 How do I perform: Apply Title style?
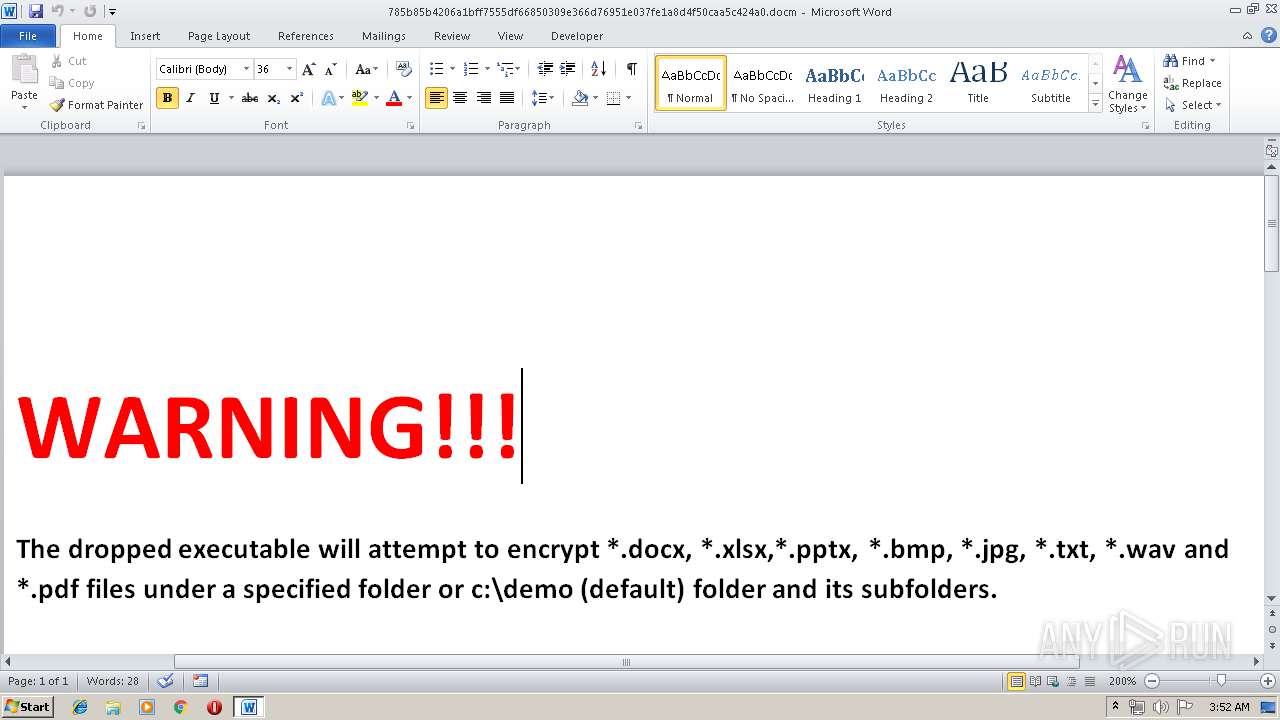tap(978, 84)
